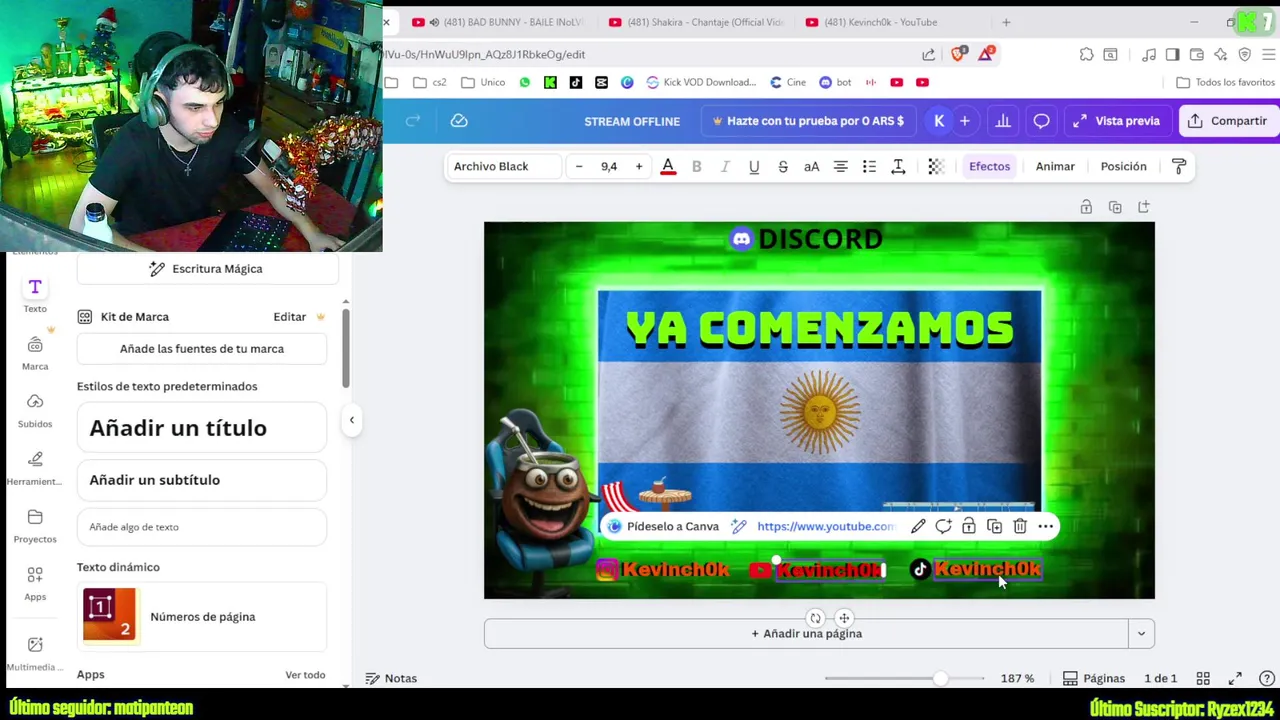Duplicate page icon above canvas
Image resolution: width=1280 pixels, height=720 pixels.
coord(1115,207)
